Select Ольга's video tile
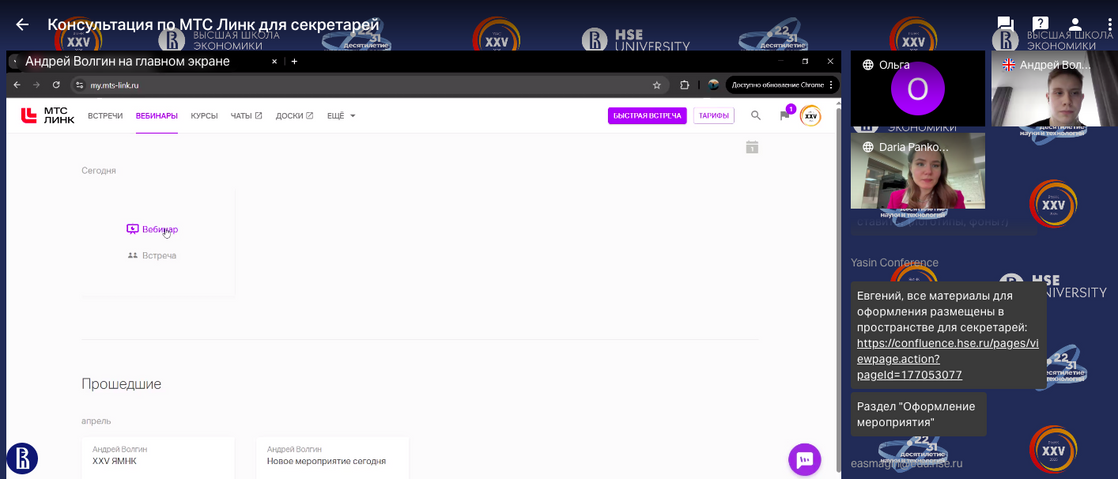 [x=918, y=88]
